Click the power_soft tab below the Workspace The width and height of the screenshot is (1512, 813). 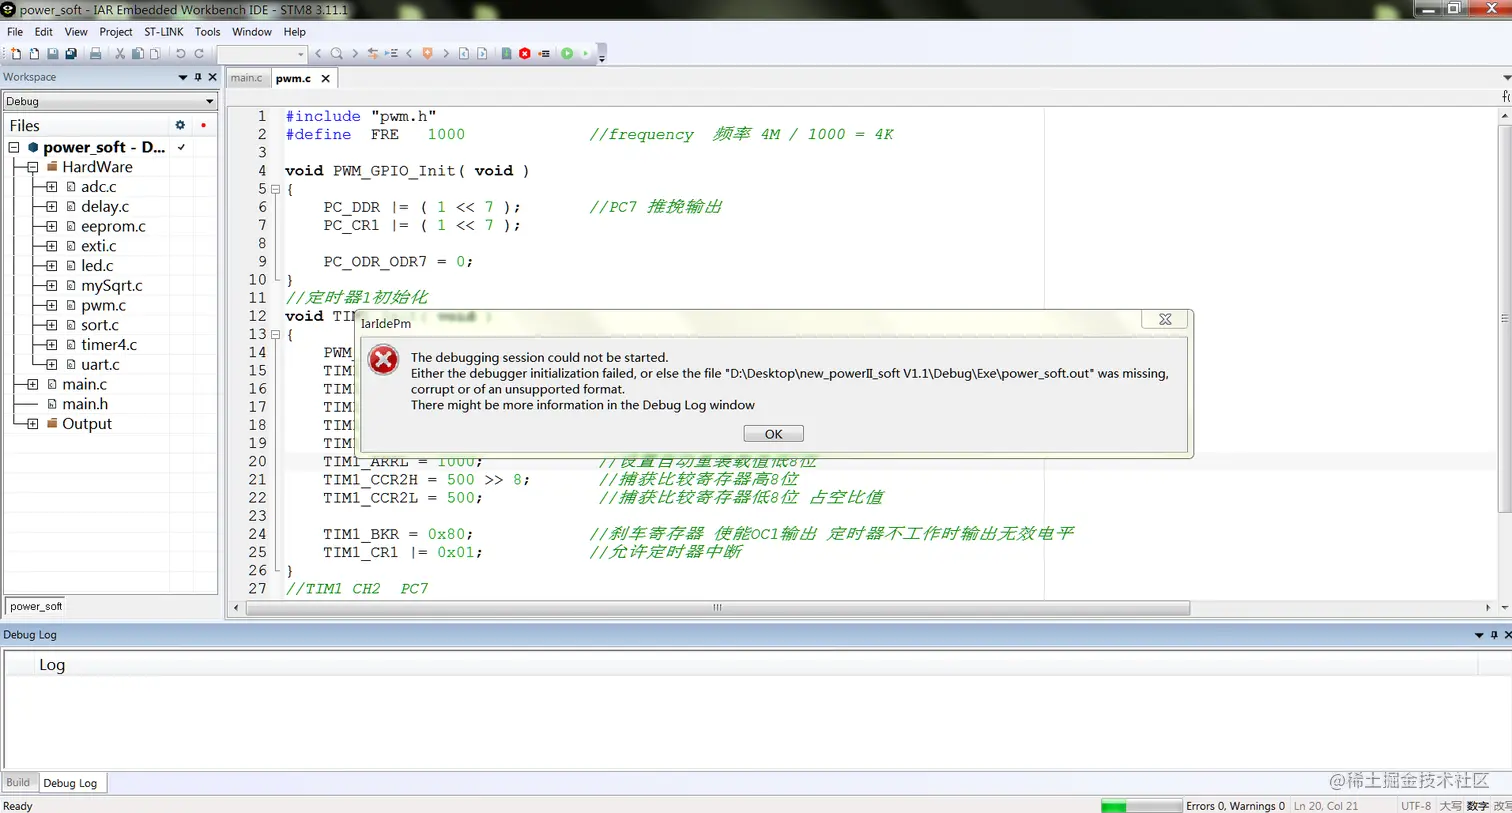click(x=36, y=606)
